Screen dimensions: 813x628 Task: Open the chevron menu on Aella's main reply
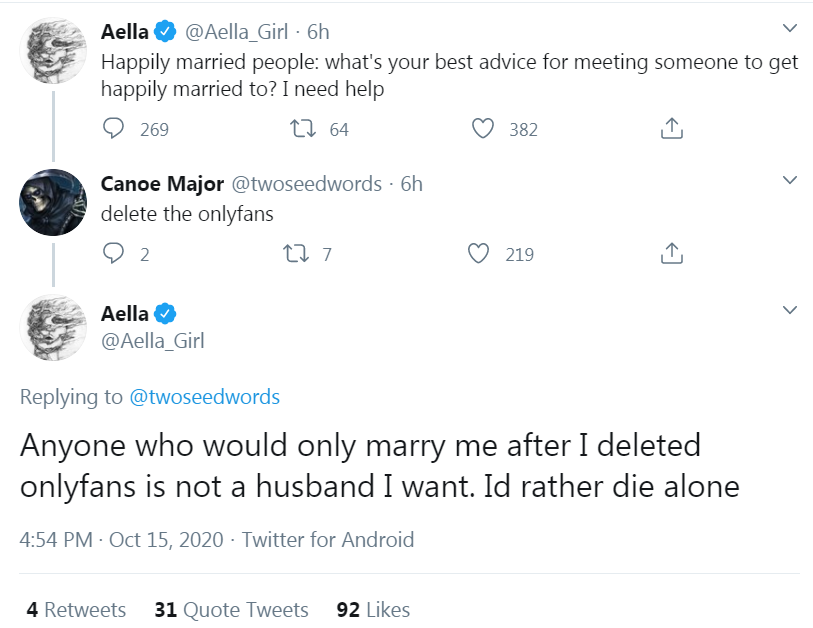789,310
